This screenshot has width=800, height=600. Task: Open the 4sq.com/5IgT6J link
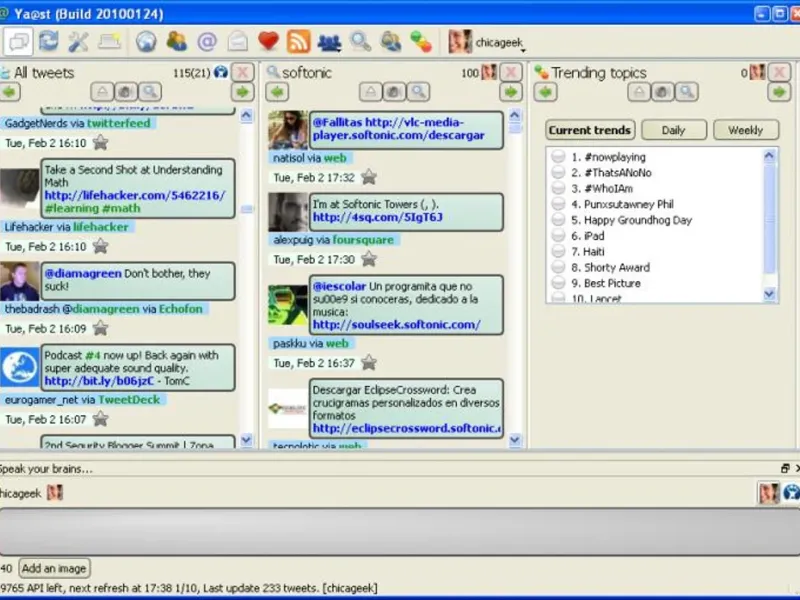pos(378,217)
